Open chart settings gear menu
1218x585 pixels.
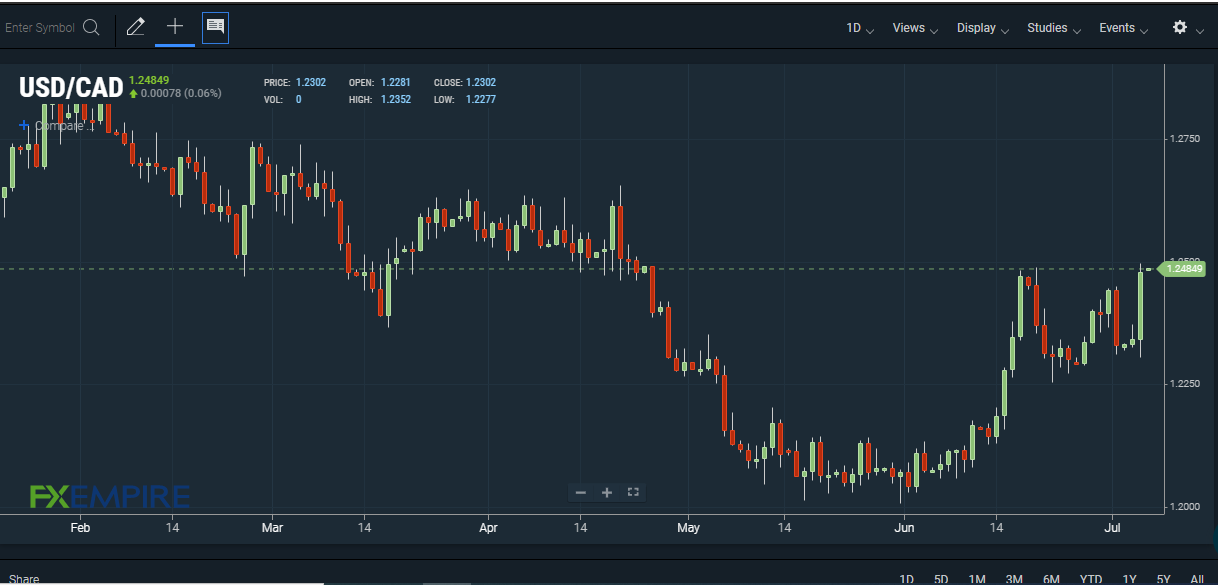(x=1180, y=28)
